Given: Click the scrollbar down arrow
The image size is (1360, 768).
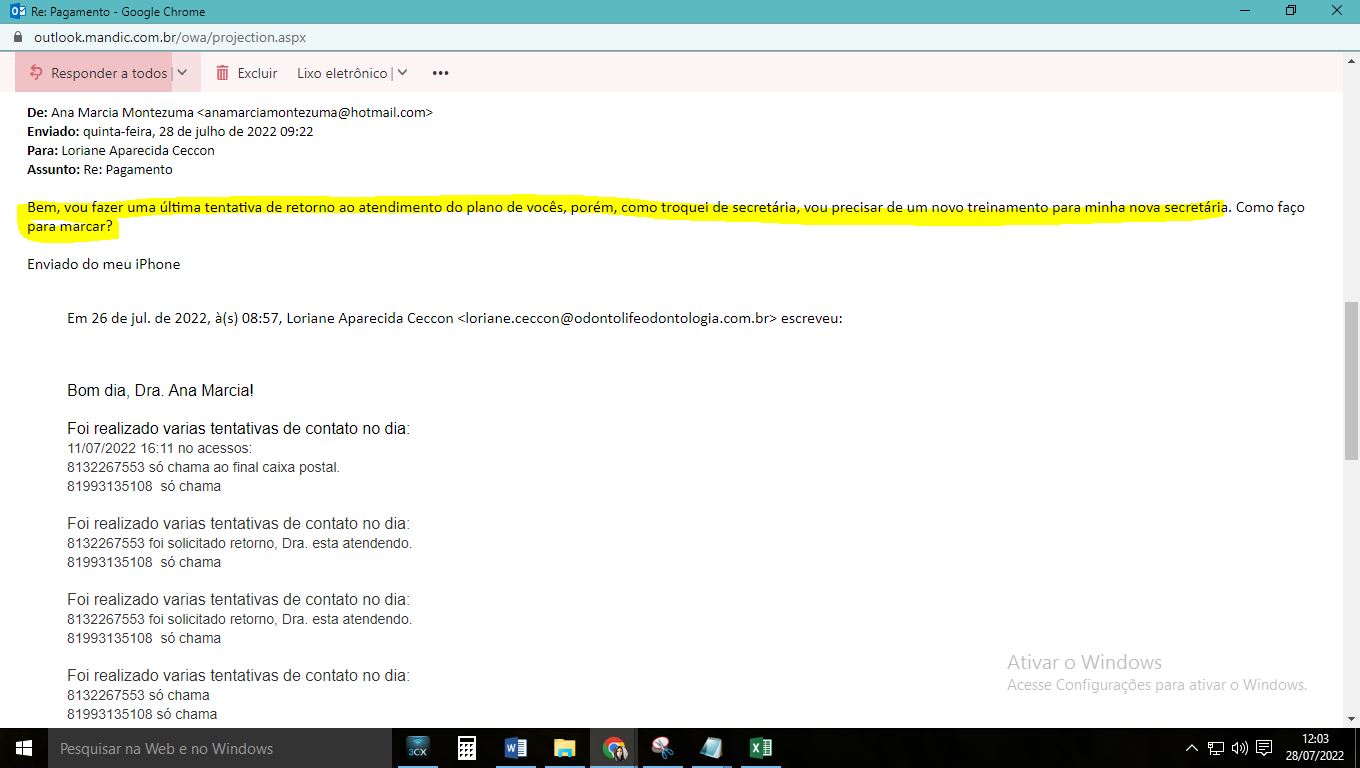Looking at the screenshot, I should coord(1351,718).
